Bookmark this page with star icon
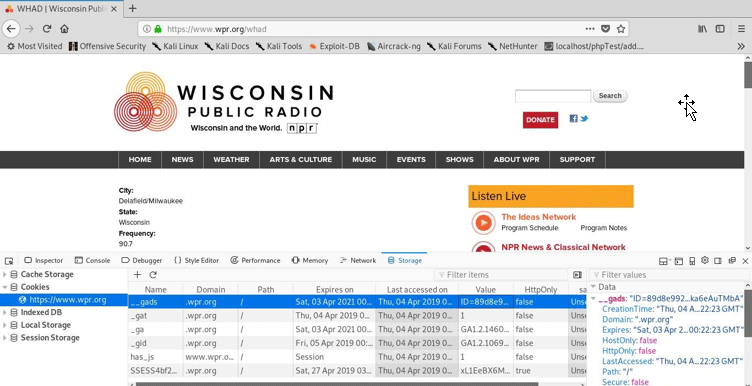752x386 pixels. [x=621, y=29]
